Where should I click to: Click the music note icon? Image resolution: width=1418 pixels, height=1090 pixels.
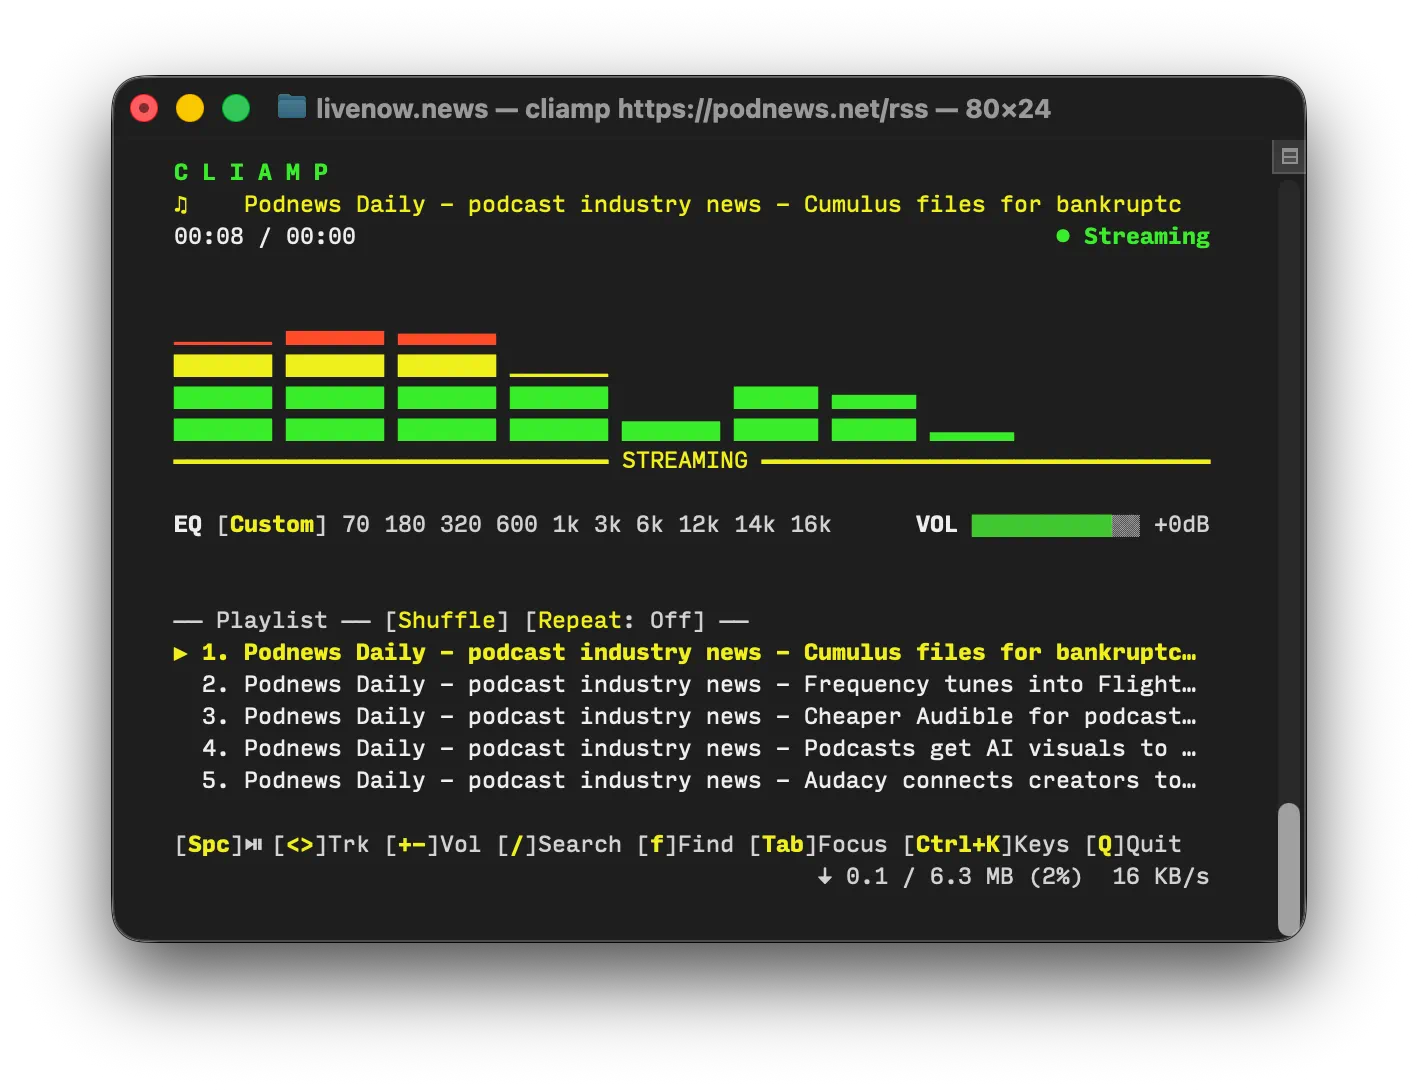(181, 205)
